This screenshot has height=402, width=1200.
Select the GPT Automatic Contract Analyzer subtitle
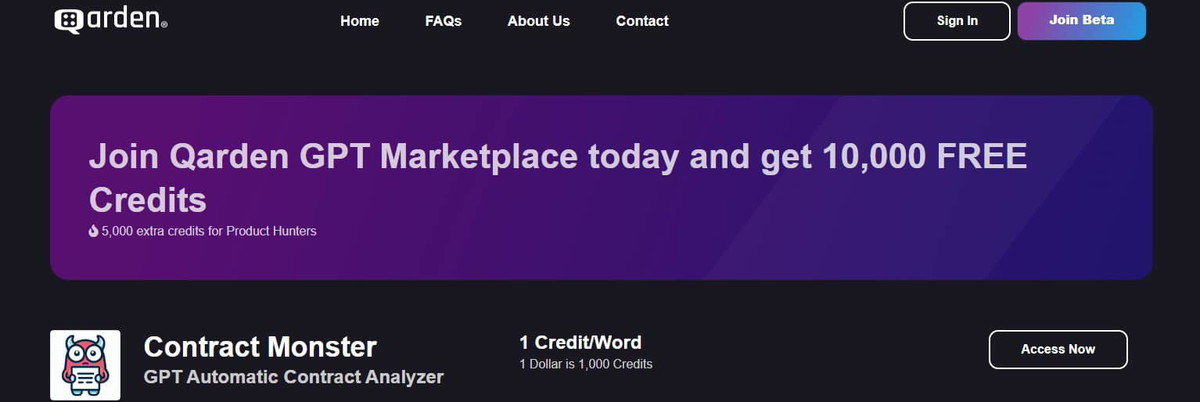tap(294, 377)
